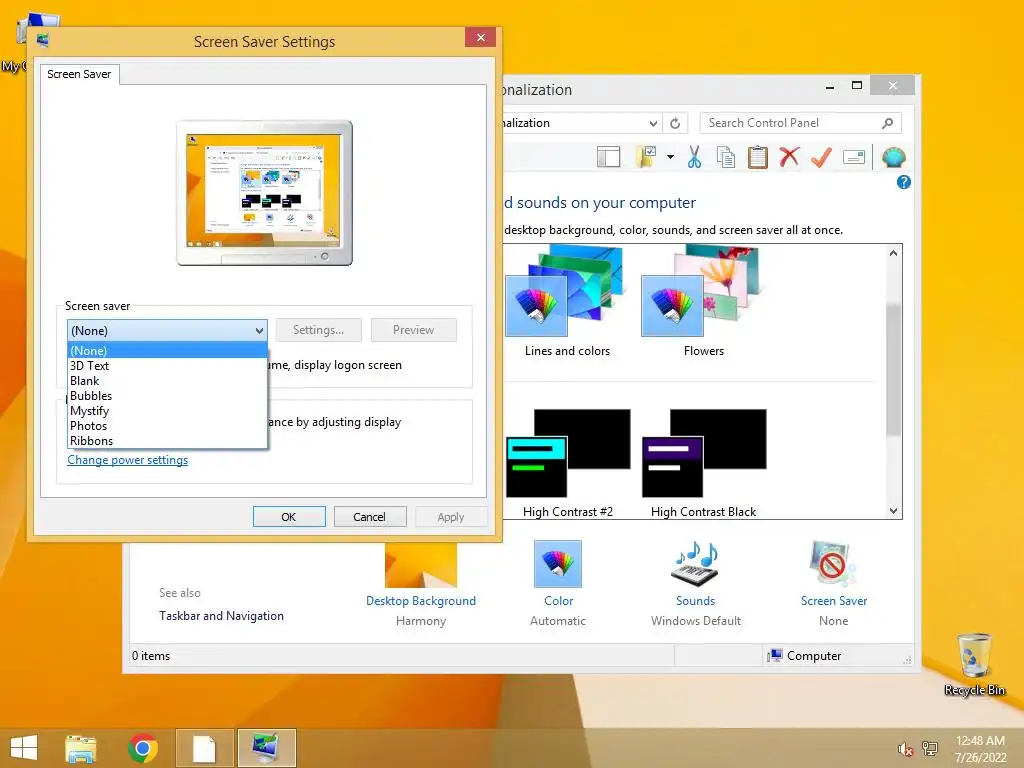Open the Taskbar and Navigation link
The width and height of the screenshot is (1024, 768).
pyautogui.click(x=221, y=616)
